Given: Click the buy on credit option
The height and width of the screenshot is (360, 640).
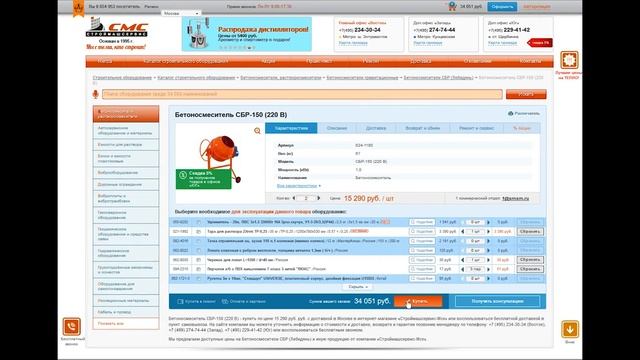Looking at the screenshot, I should tap(196, 302).
